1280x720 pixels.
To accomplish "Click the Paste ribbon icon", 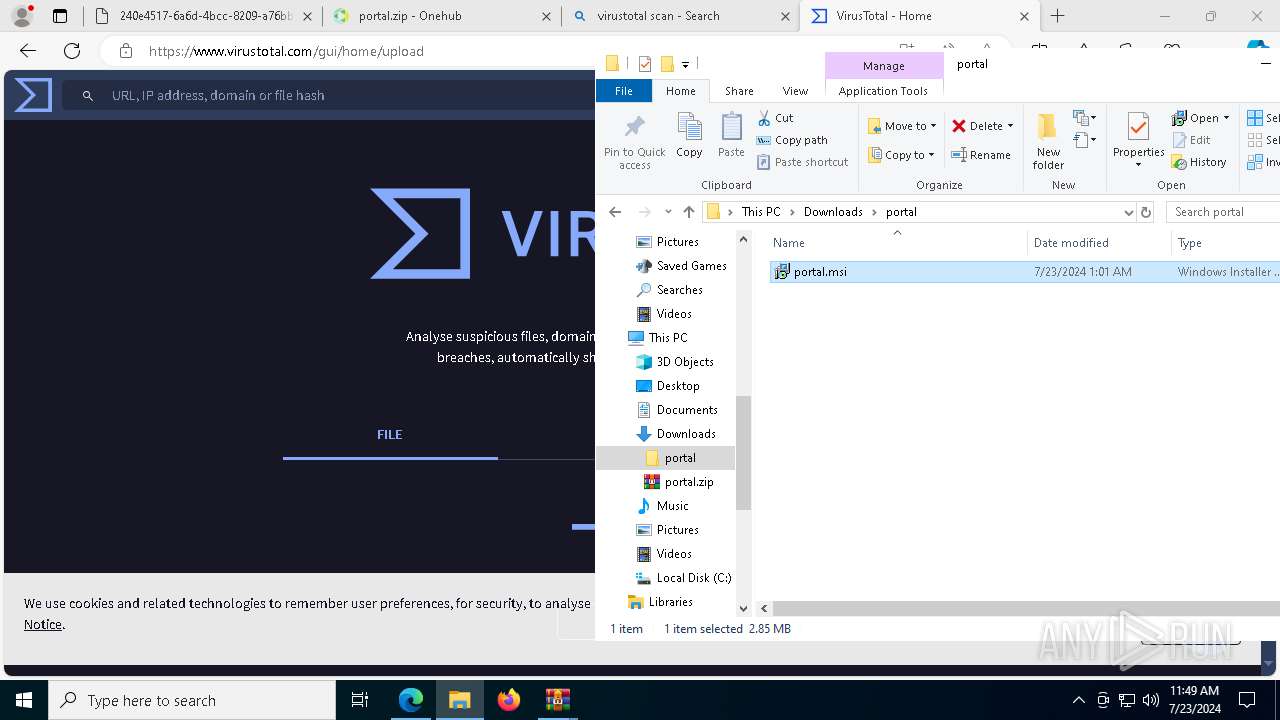I will tap(731, 135).
